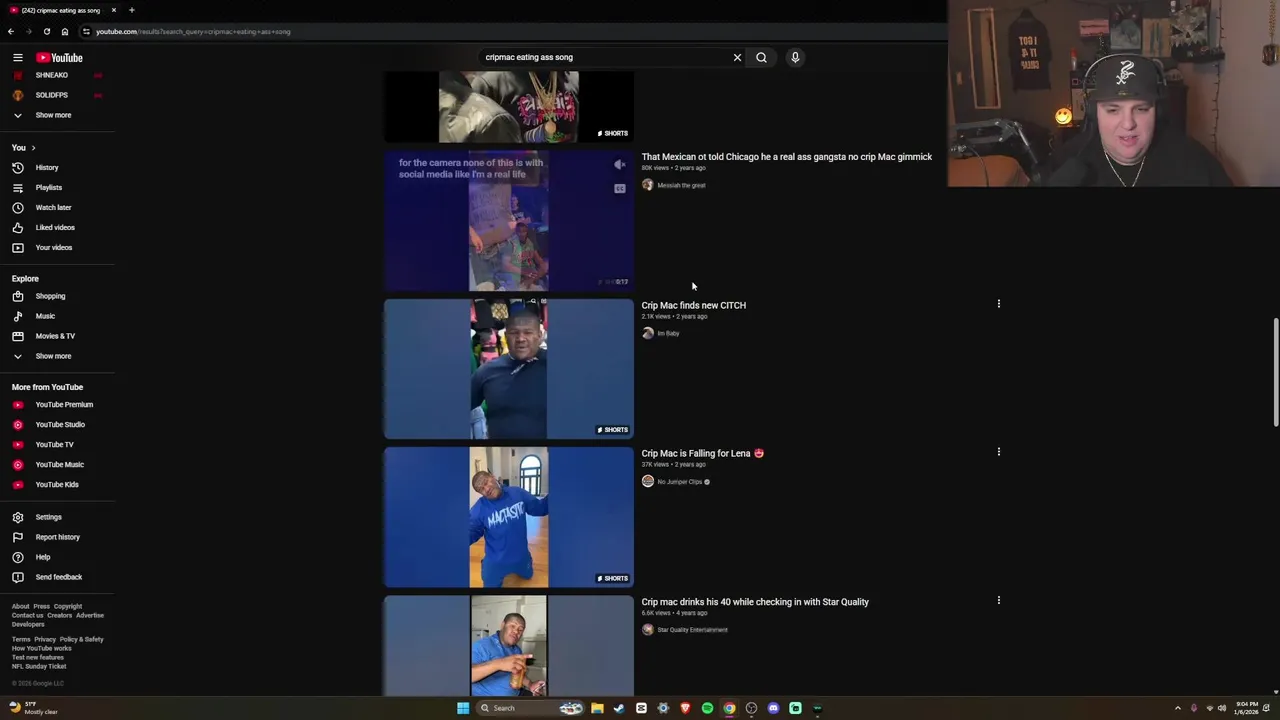Screen dimensions: 1280x720
Task: Click the browser address bar URL
Action: click(193, 31)
